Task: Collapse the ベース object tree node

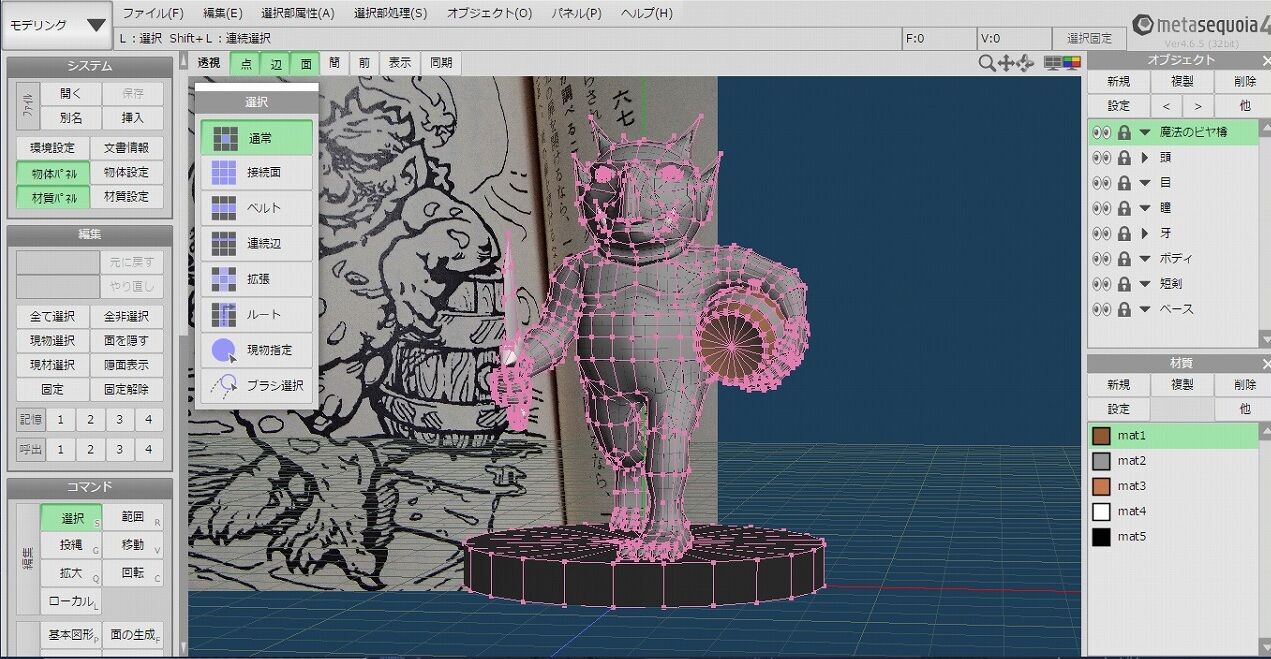Action: 1145,309
